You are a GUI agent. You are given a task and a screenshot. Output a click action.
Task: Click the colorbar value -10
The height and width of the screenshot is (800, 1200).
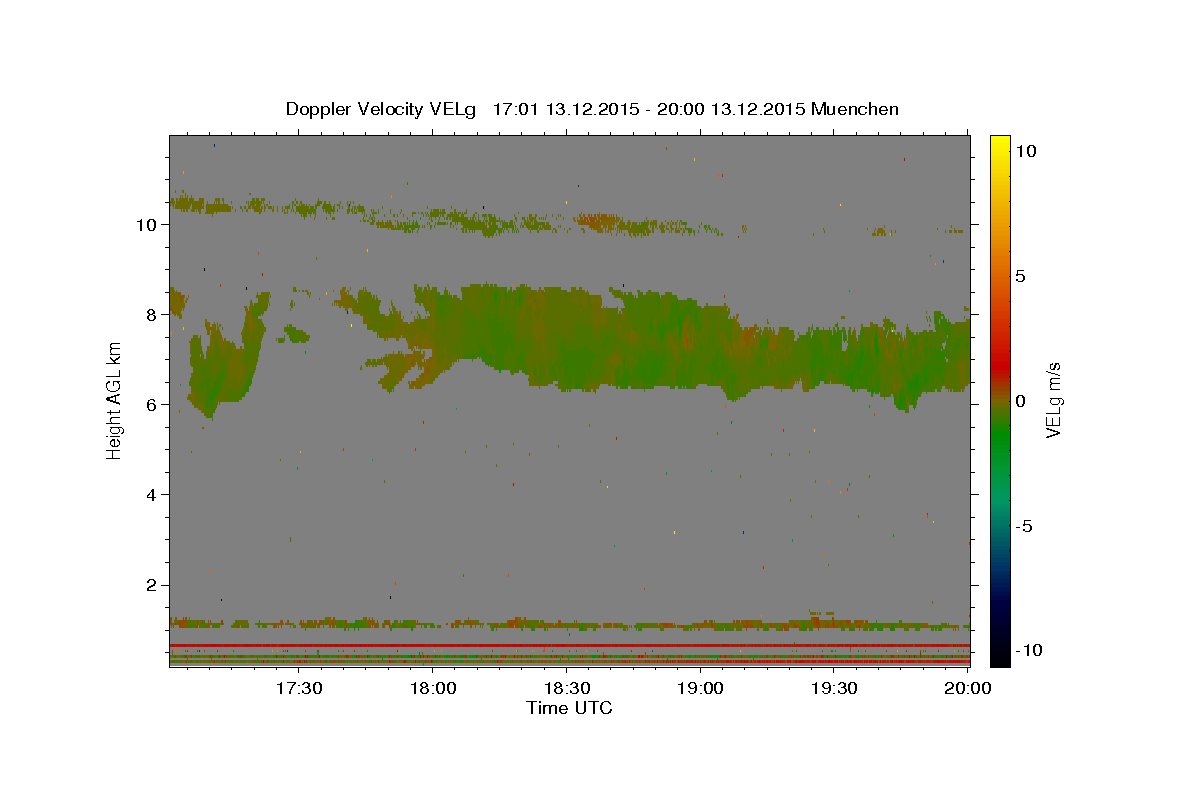1029,651
